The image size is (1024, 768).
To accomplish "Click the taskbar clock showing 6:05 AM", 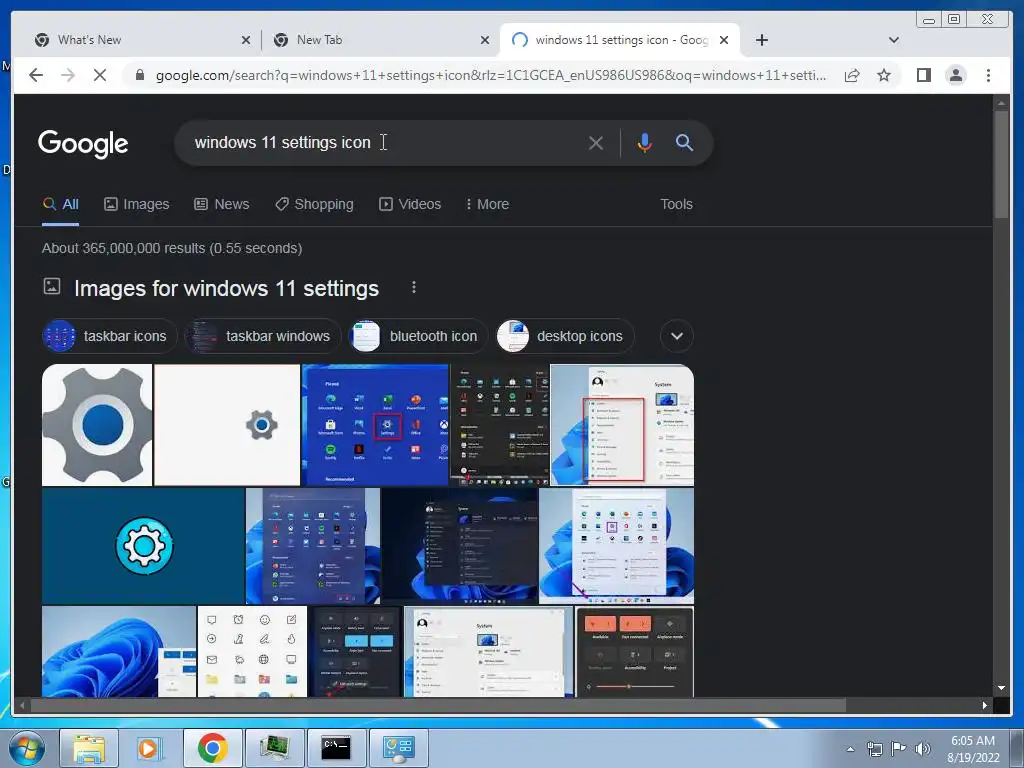I will [x=973, y=748].
